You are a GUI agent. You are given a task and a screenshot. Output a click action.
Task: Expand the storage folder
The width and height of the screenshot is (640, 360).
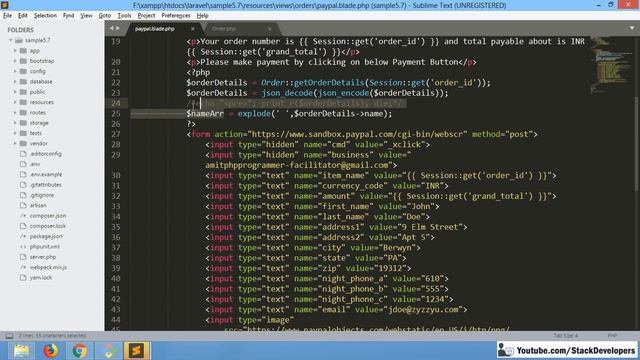(x=16, y=123)
